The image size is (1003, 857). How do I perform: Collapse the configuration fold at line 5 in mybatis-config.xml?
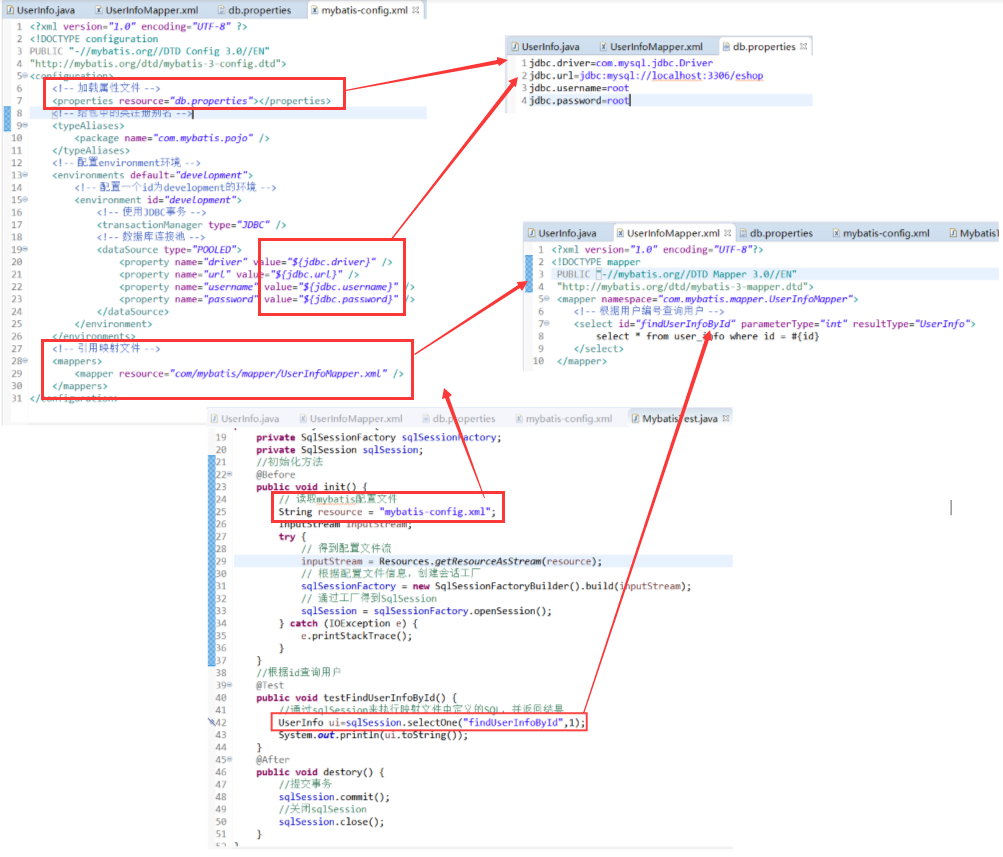tap(25, 76)
